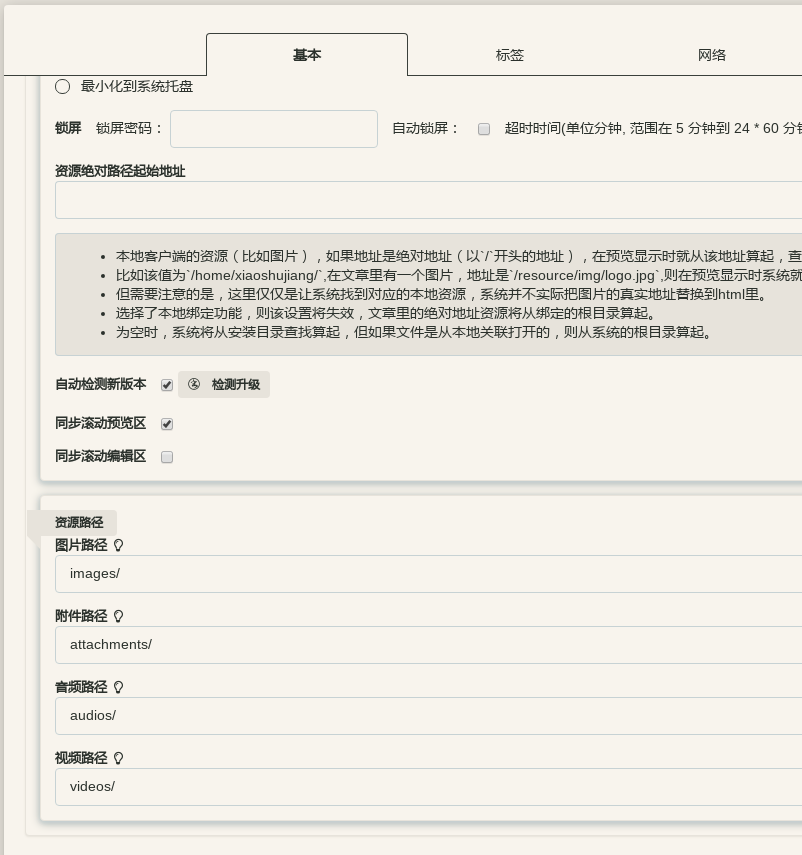Click the 资源路径 section header

point(79,522)
